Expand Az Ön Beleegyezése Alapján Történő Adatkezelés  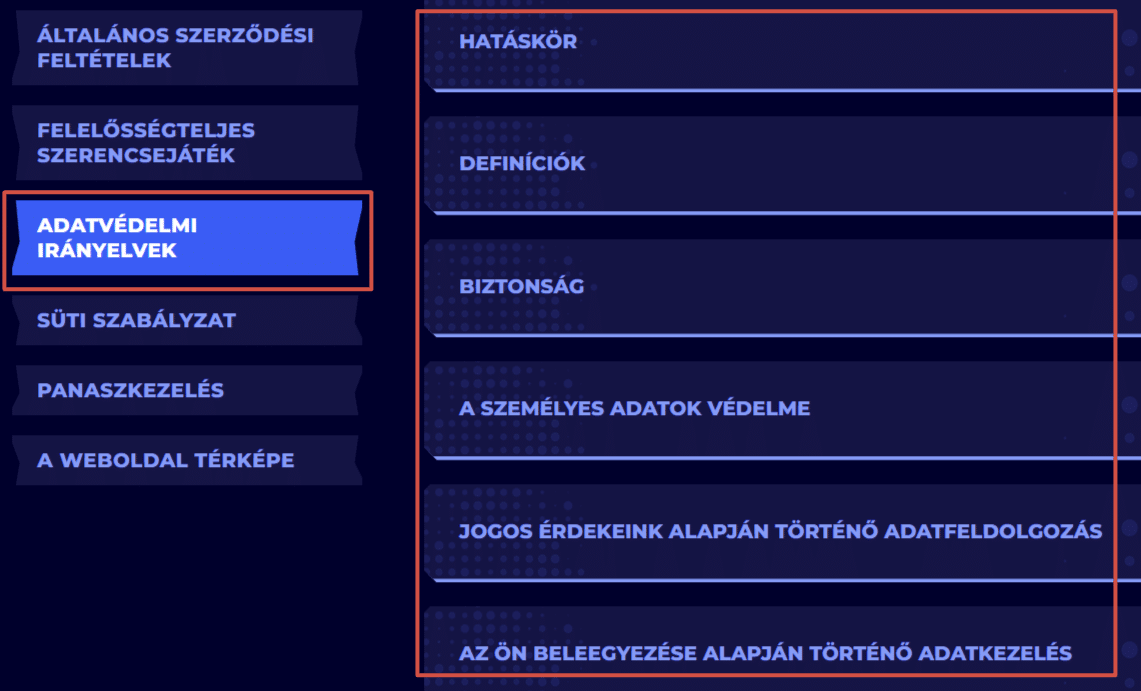coord(765,653)
